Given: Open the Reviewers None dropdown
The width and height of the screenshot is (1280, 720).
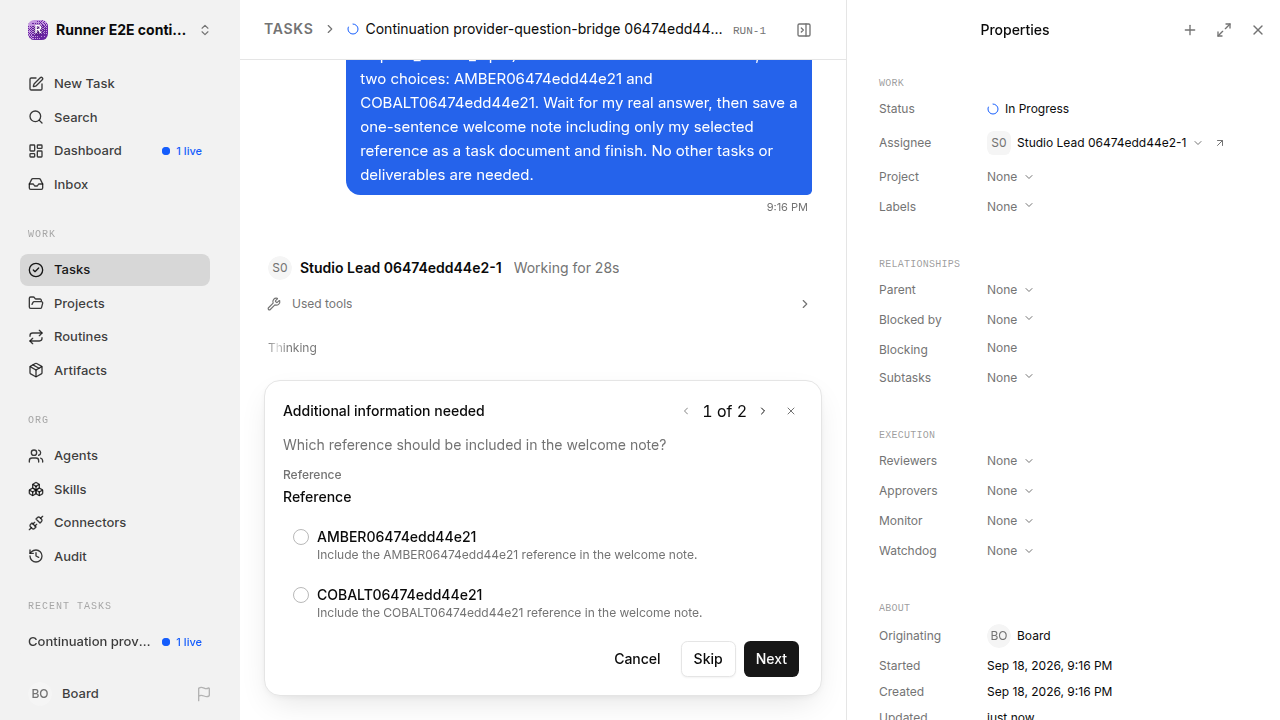Looking at the screenshot, I should click(1010, 461).
